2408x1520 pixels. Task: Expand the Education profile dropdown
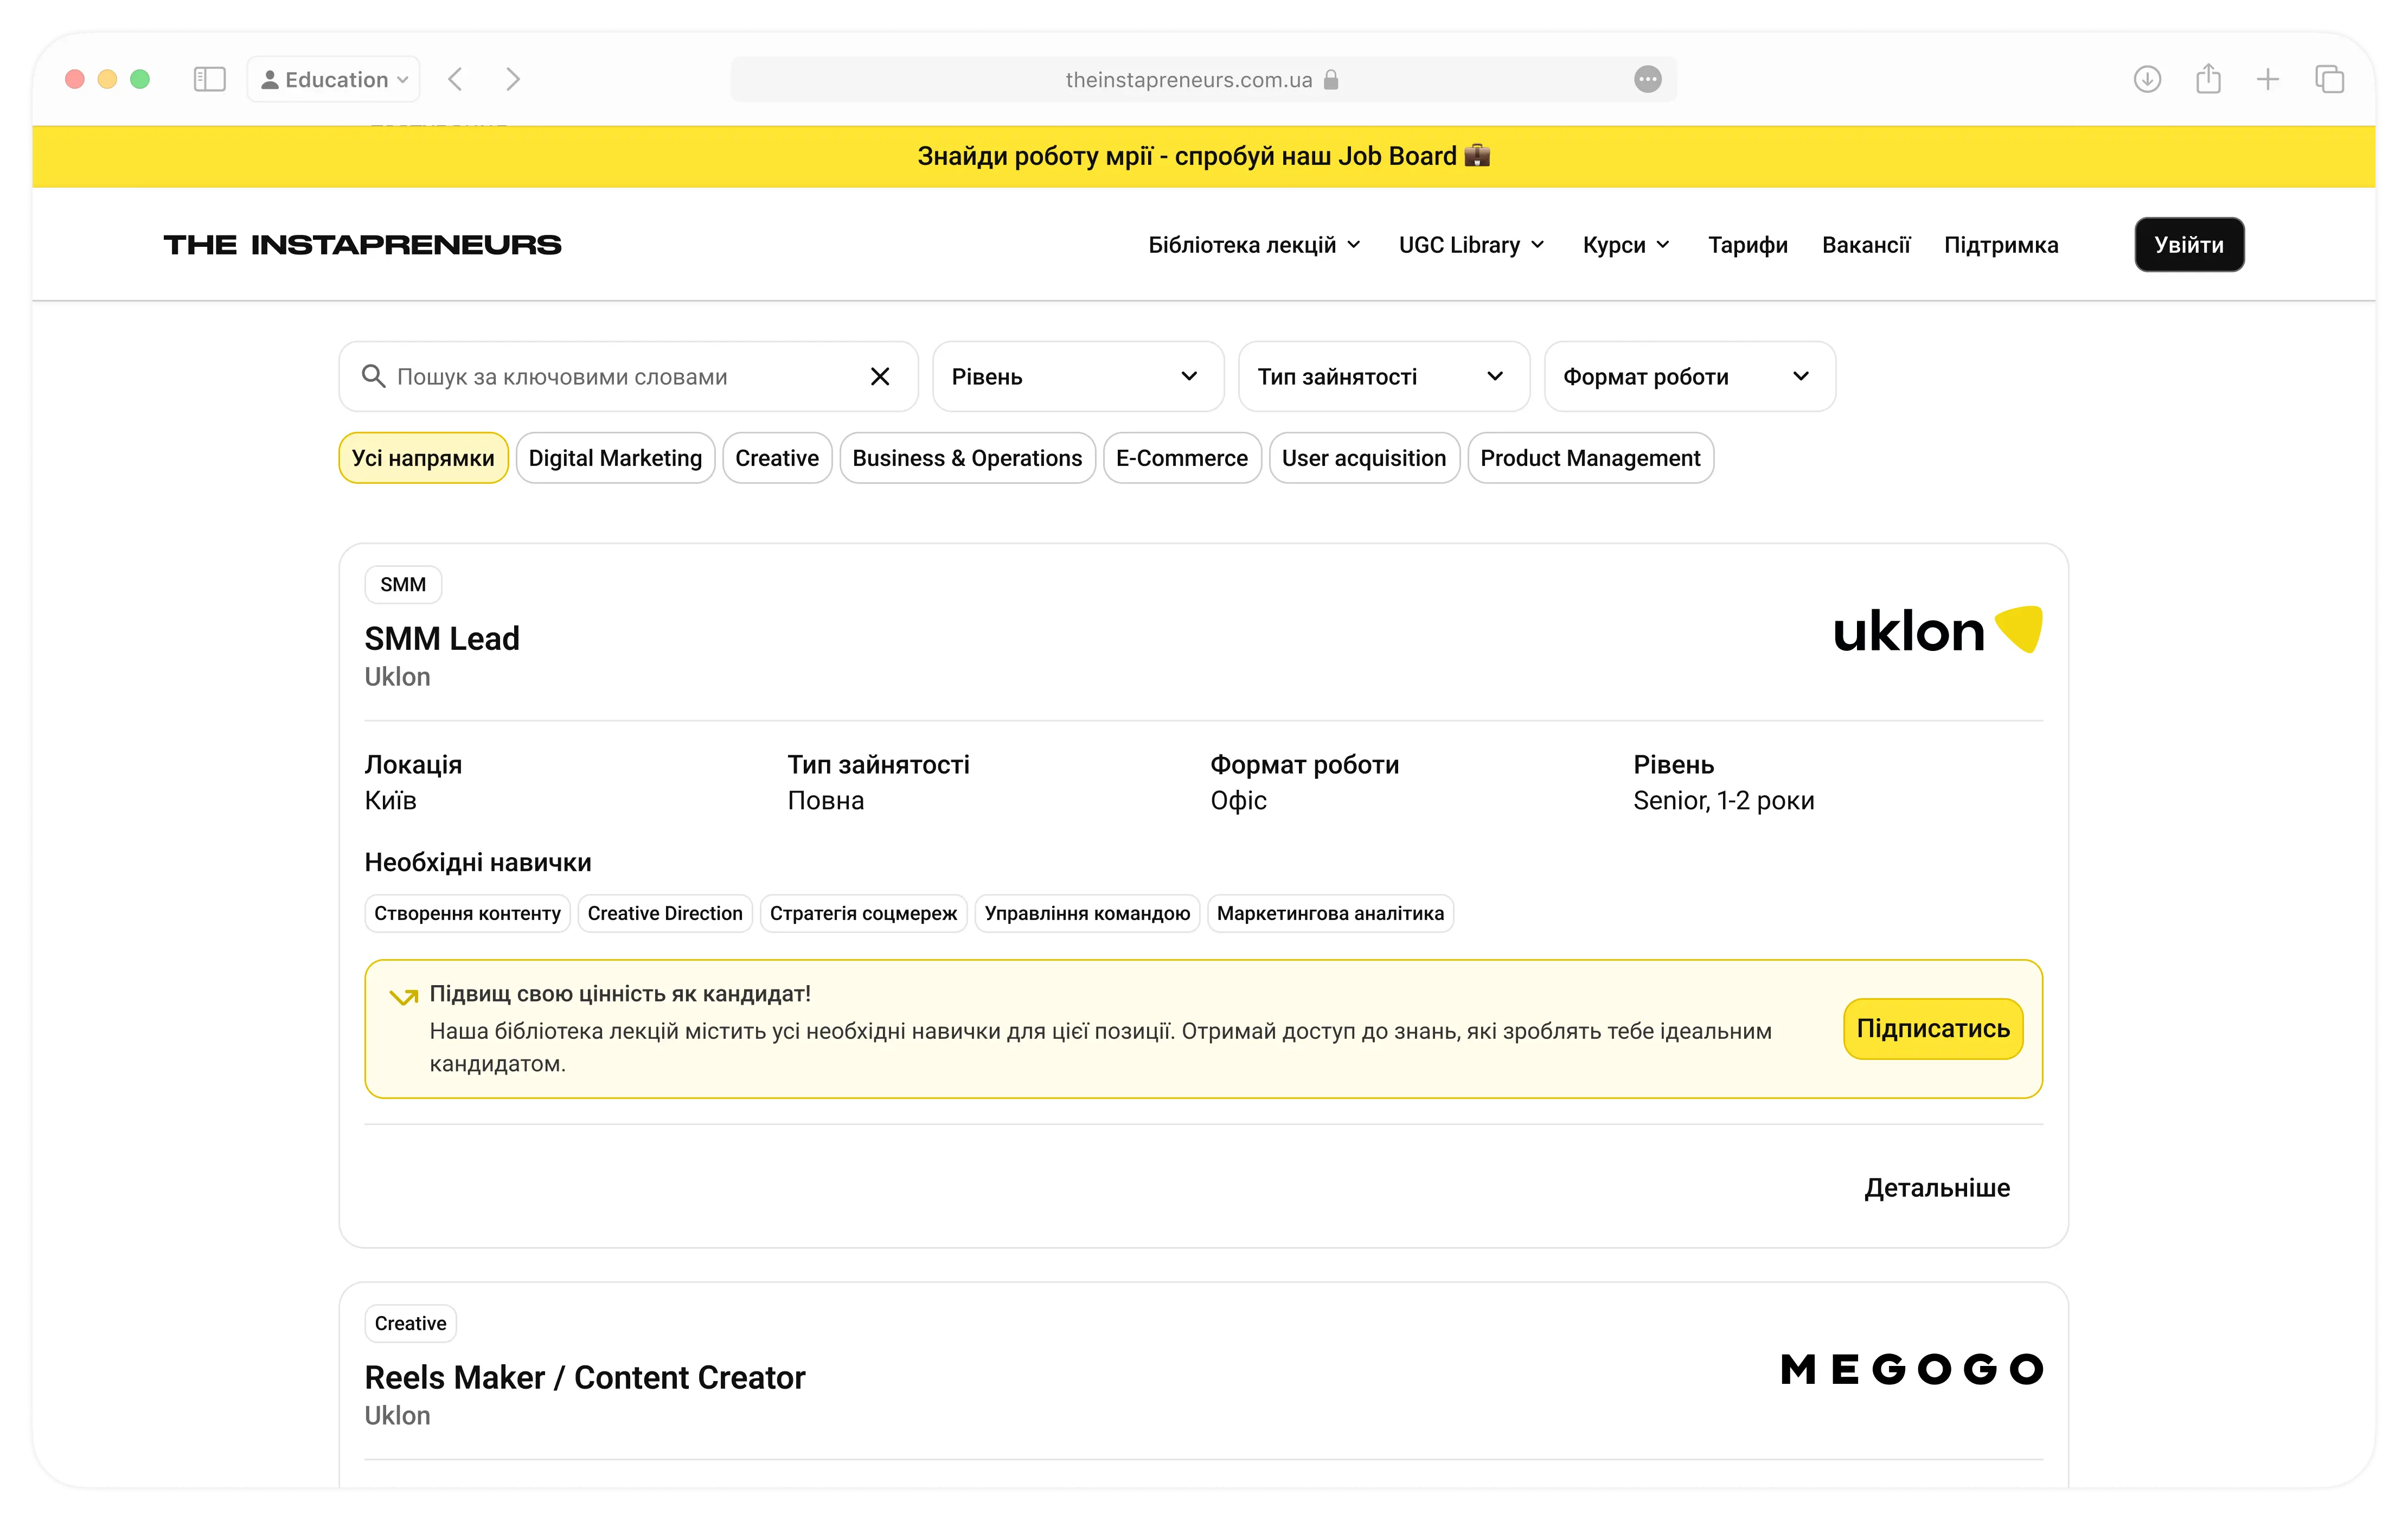click(334, 79)
